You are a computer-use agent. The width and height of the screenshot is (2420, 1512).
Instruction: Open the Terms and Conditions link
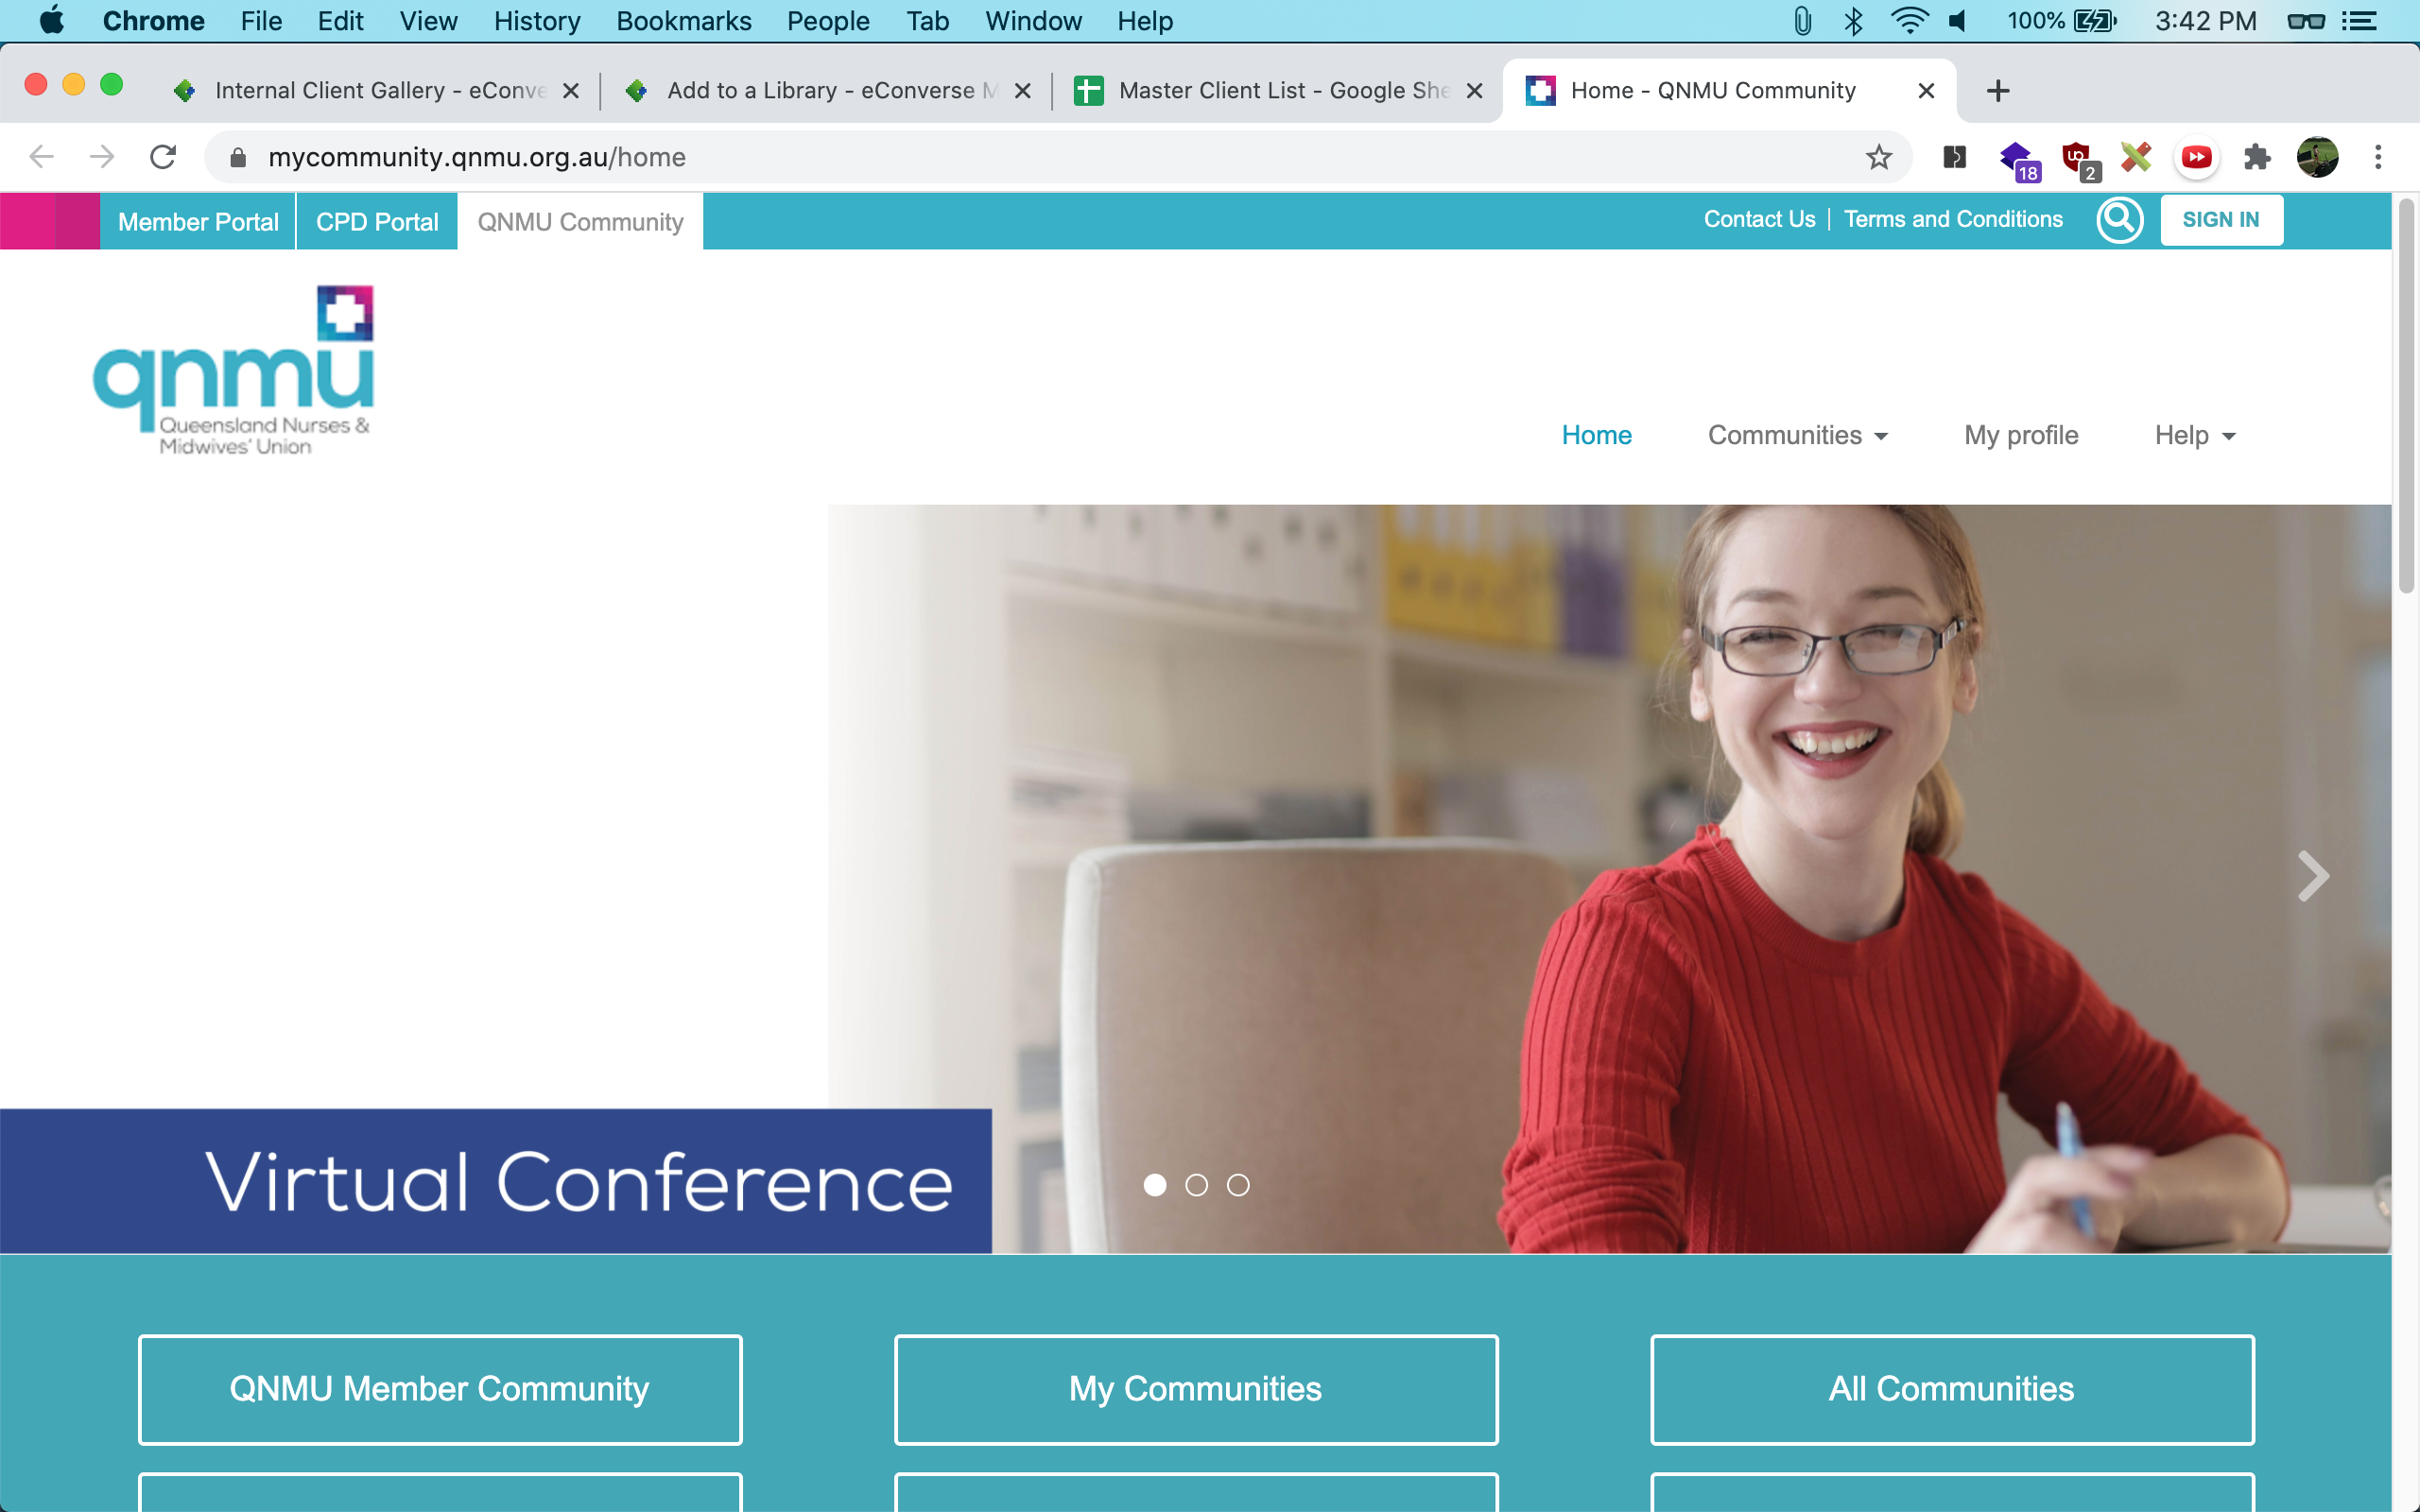click(1952, 220)
